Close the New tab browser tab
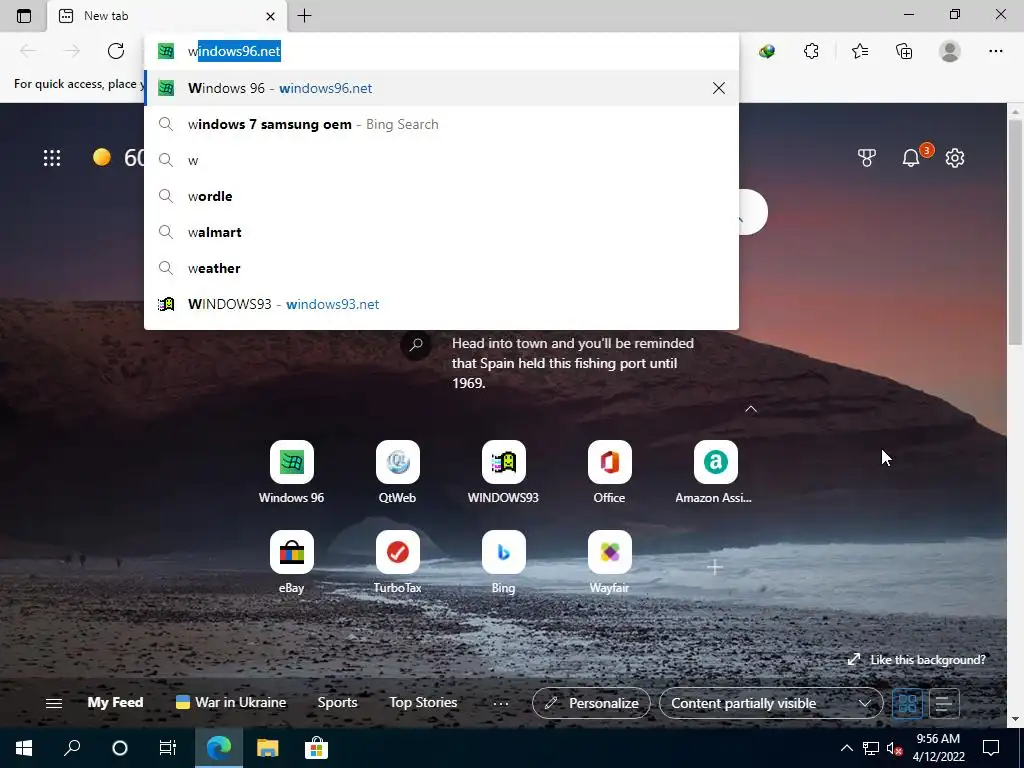This screenshot has height=768, width=1024. [270, 16]
